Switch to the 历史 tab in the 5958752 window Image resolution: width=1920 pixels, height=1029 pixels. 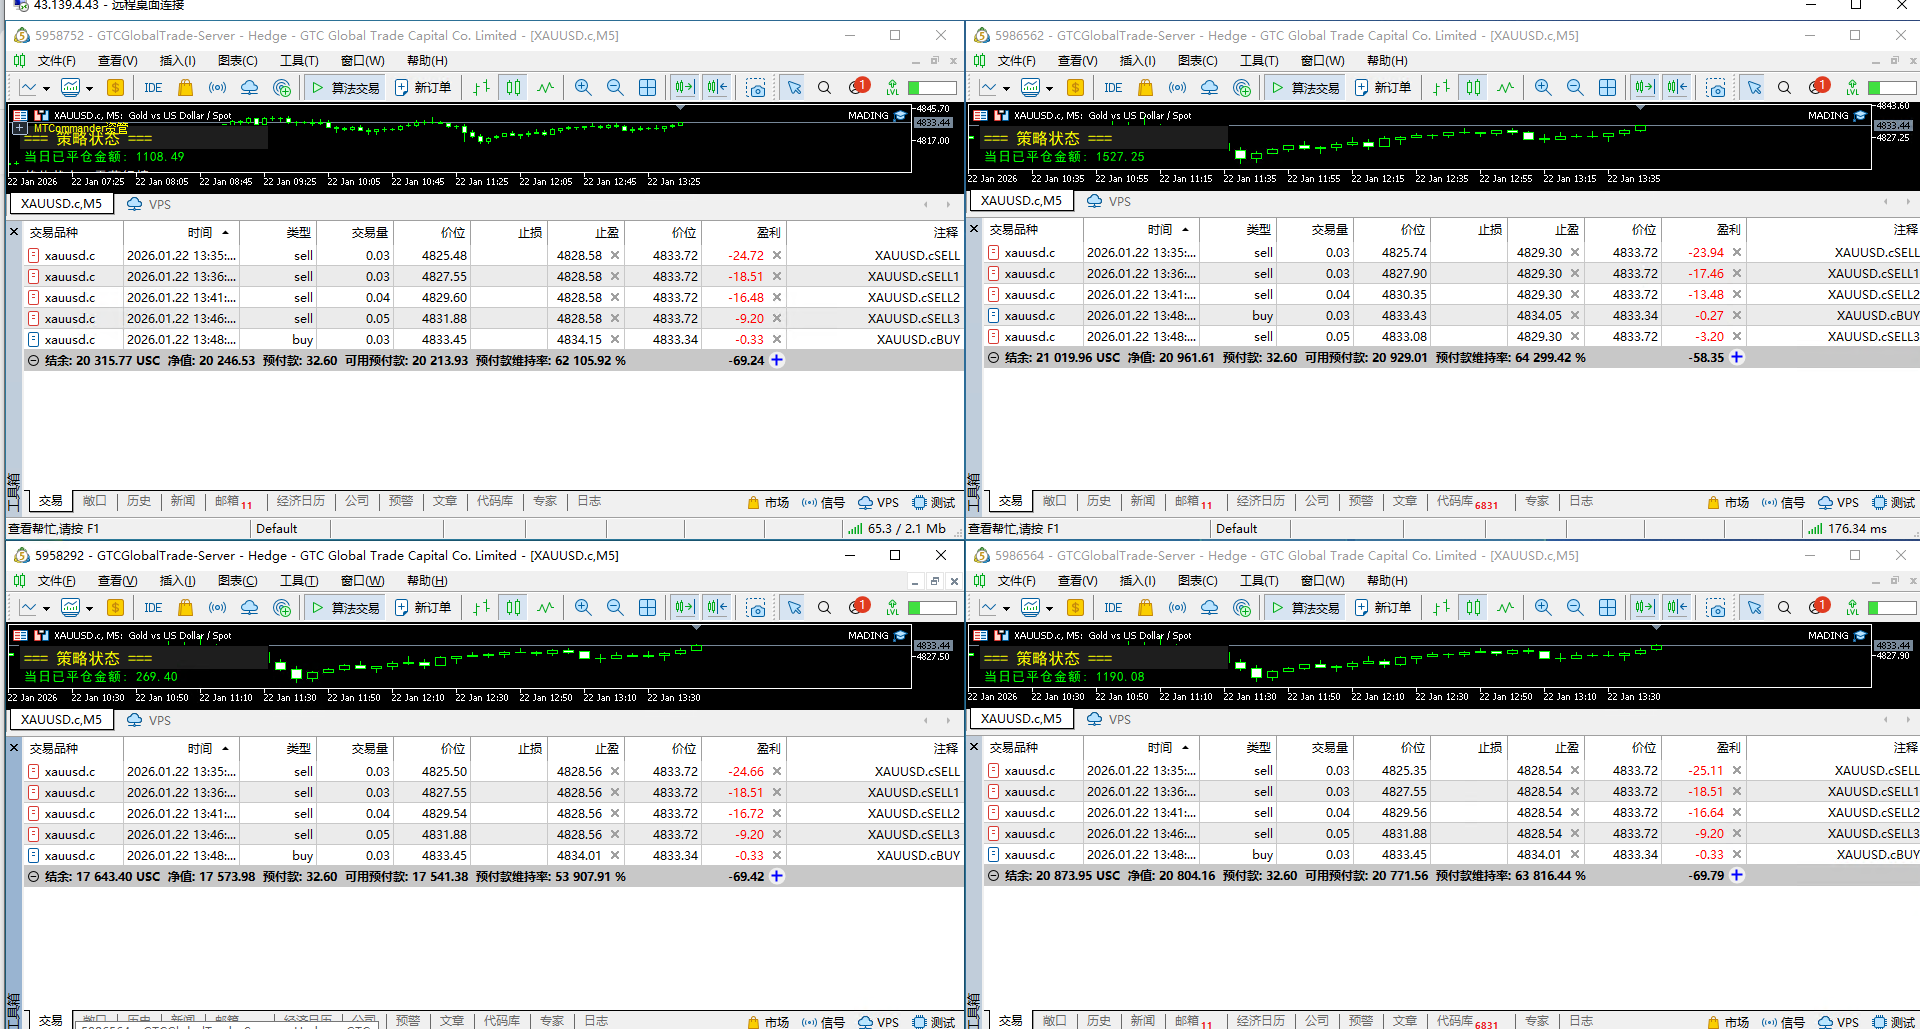(139, 501)
